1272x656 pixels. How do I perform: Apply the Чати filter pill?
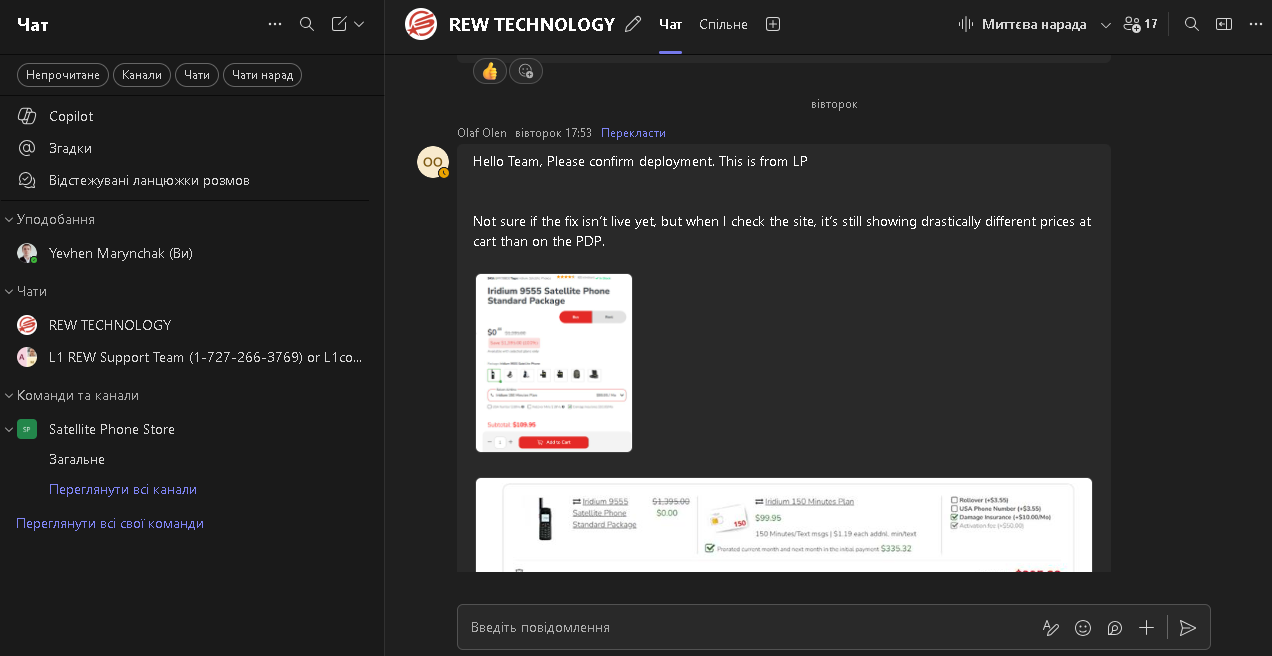coord(197,75)
